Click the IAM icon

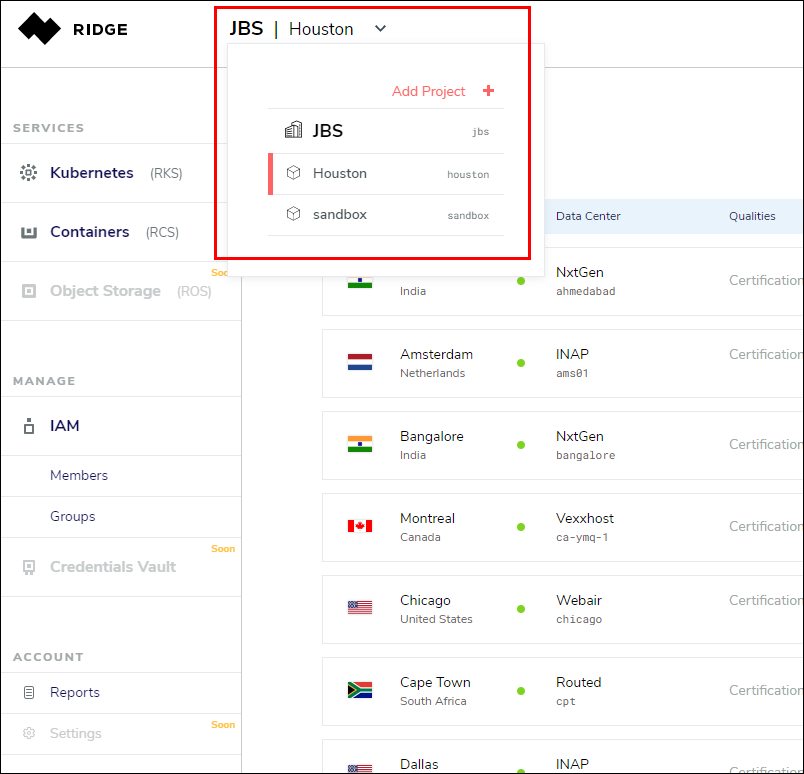pyautogui.click(x=29, y=426)
